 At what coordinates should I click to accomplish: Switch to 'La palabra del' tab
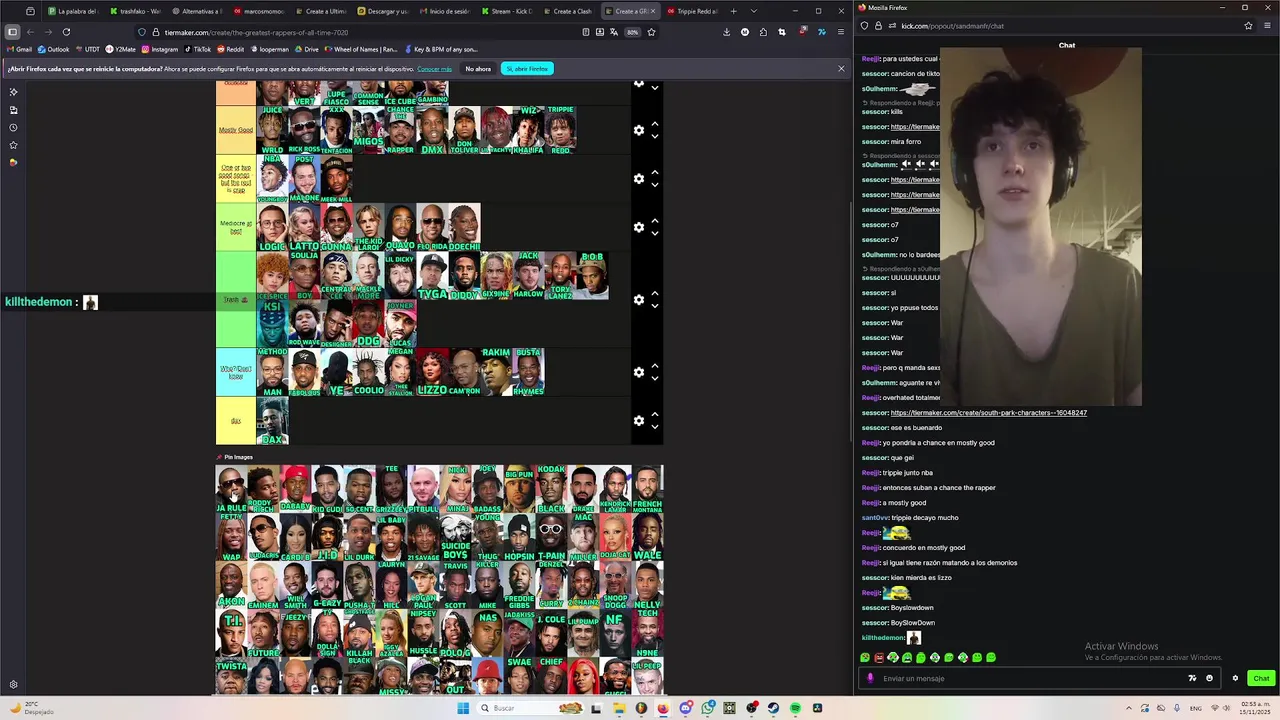(72, 11)
